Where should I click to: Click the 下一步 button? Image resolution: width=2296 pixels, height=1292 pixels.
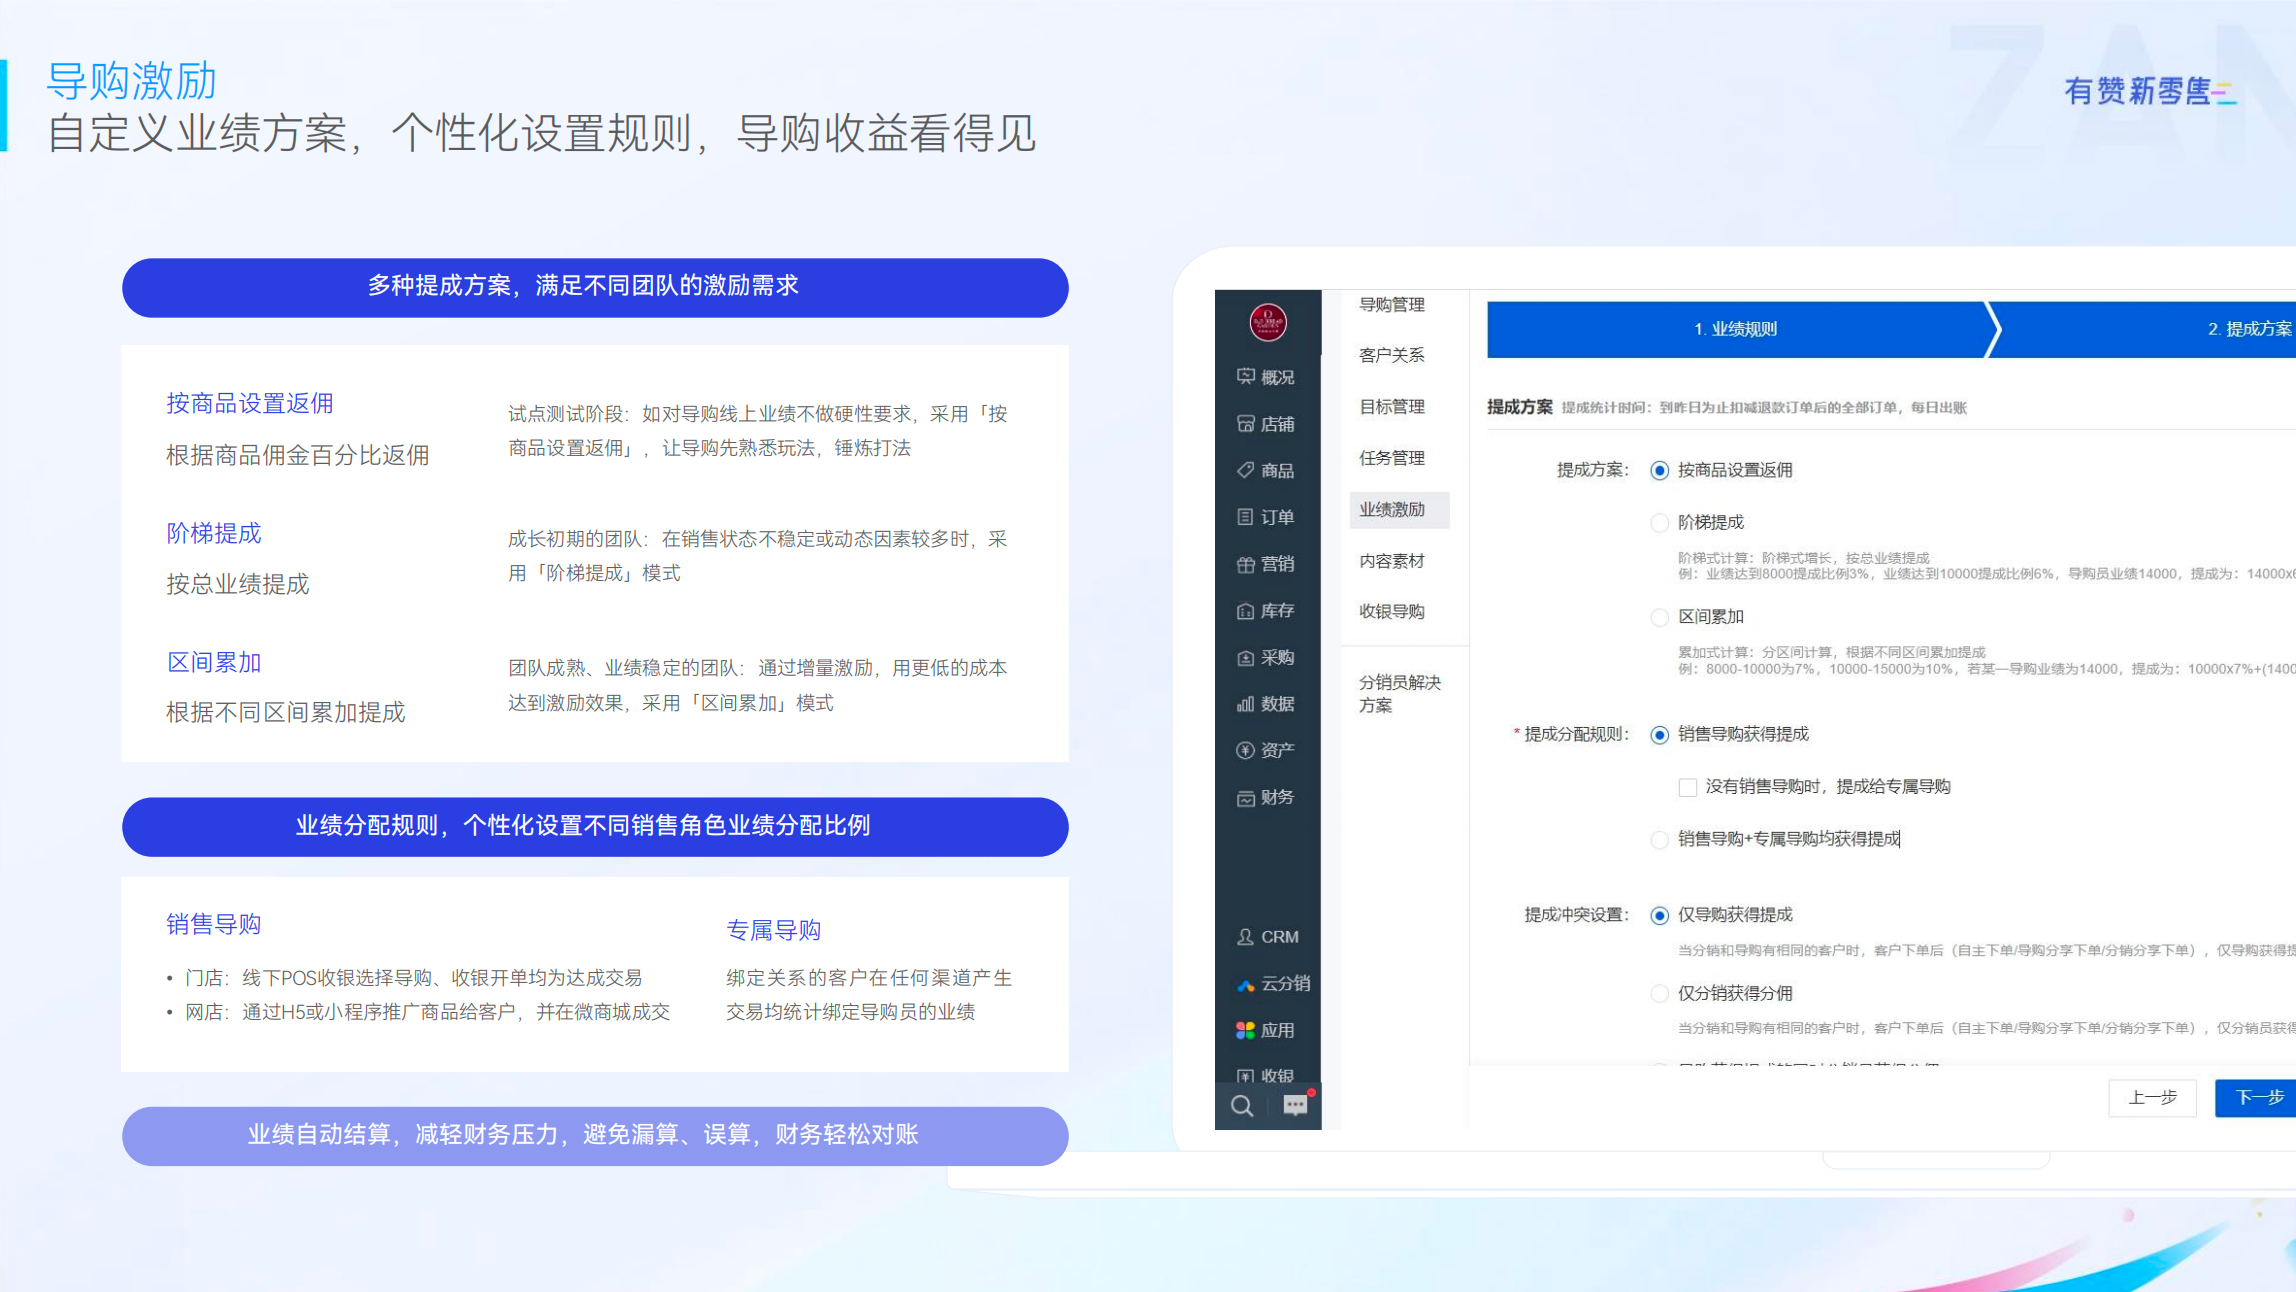tap(2258, 1098)
